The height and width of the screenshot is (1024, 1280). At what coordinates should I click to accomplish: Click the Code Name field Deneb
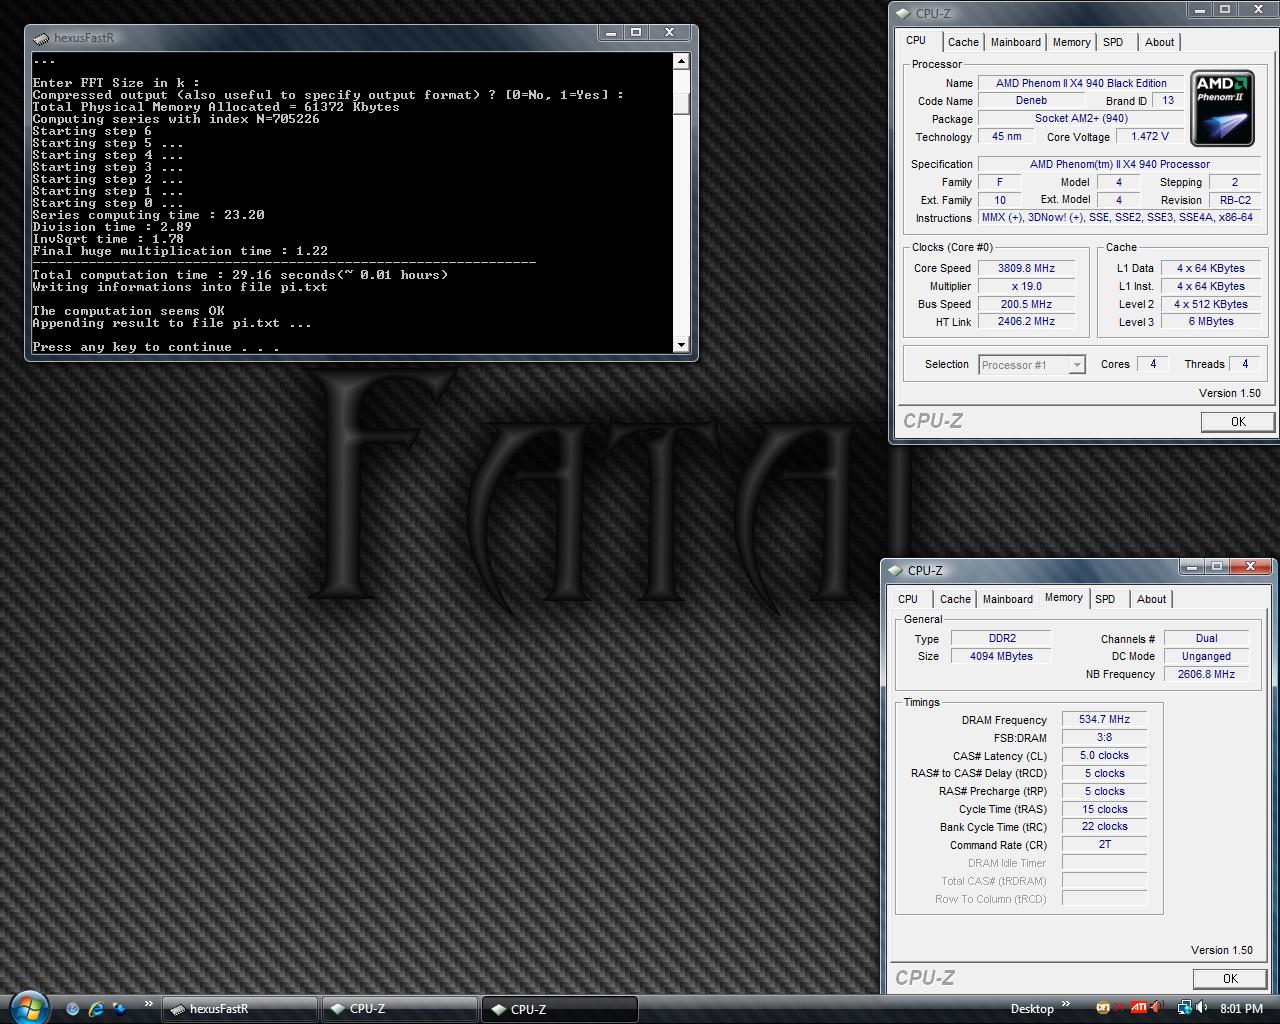pyautogui.click(x=1031, y=101)
